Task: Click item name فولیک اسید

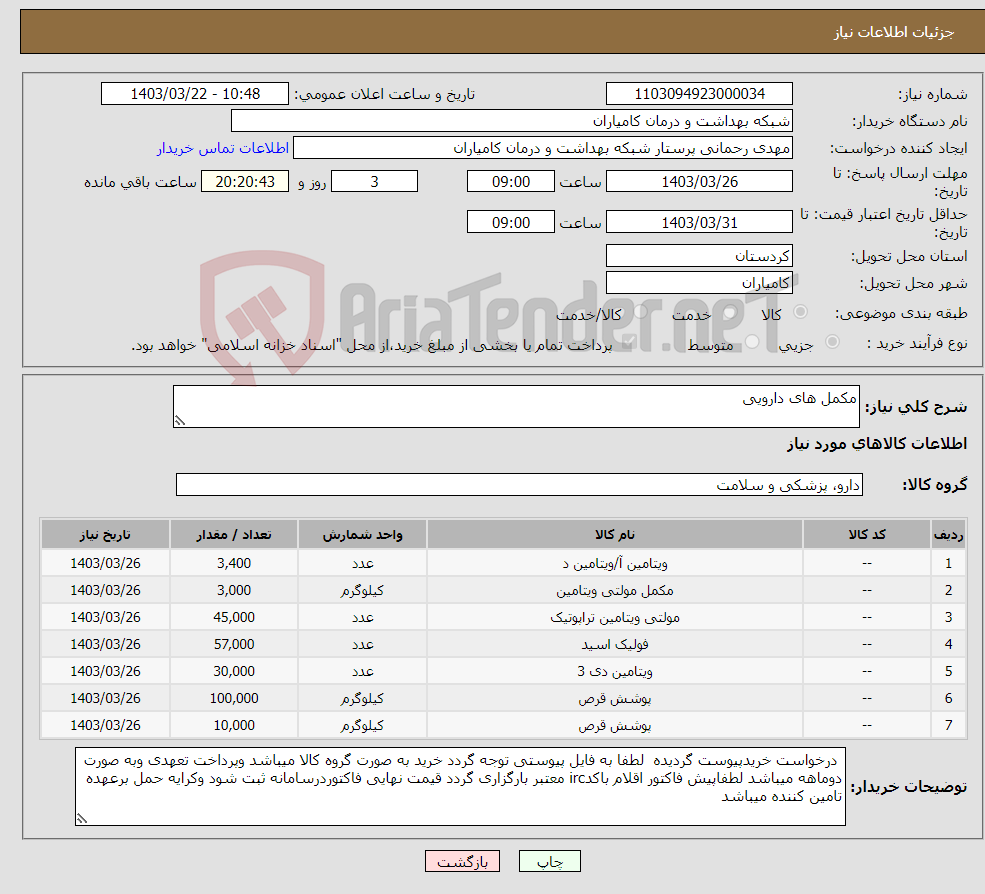Action: tap(615, 645)
